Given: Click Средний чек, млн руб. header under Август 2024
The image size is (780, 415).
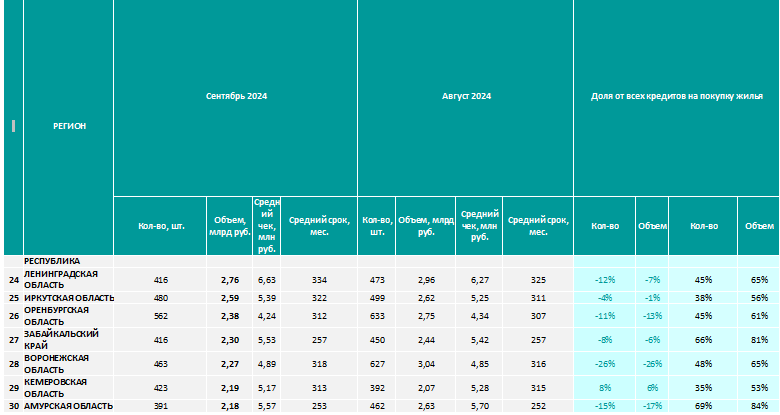Looking at the screenshot, I should click(x=479, y=225).
